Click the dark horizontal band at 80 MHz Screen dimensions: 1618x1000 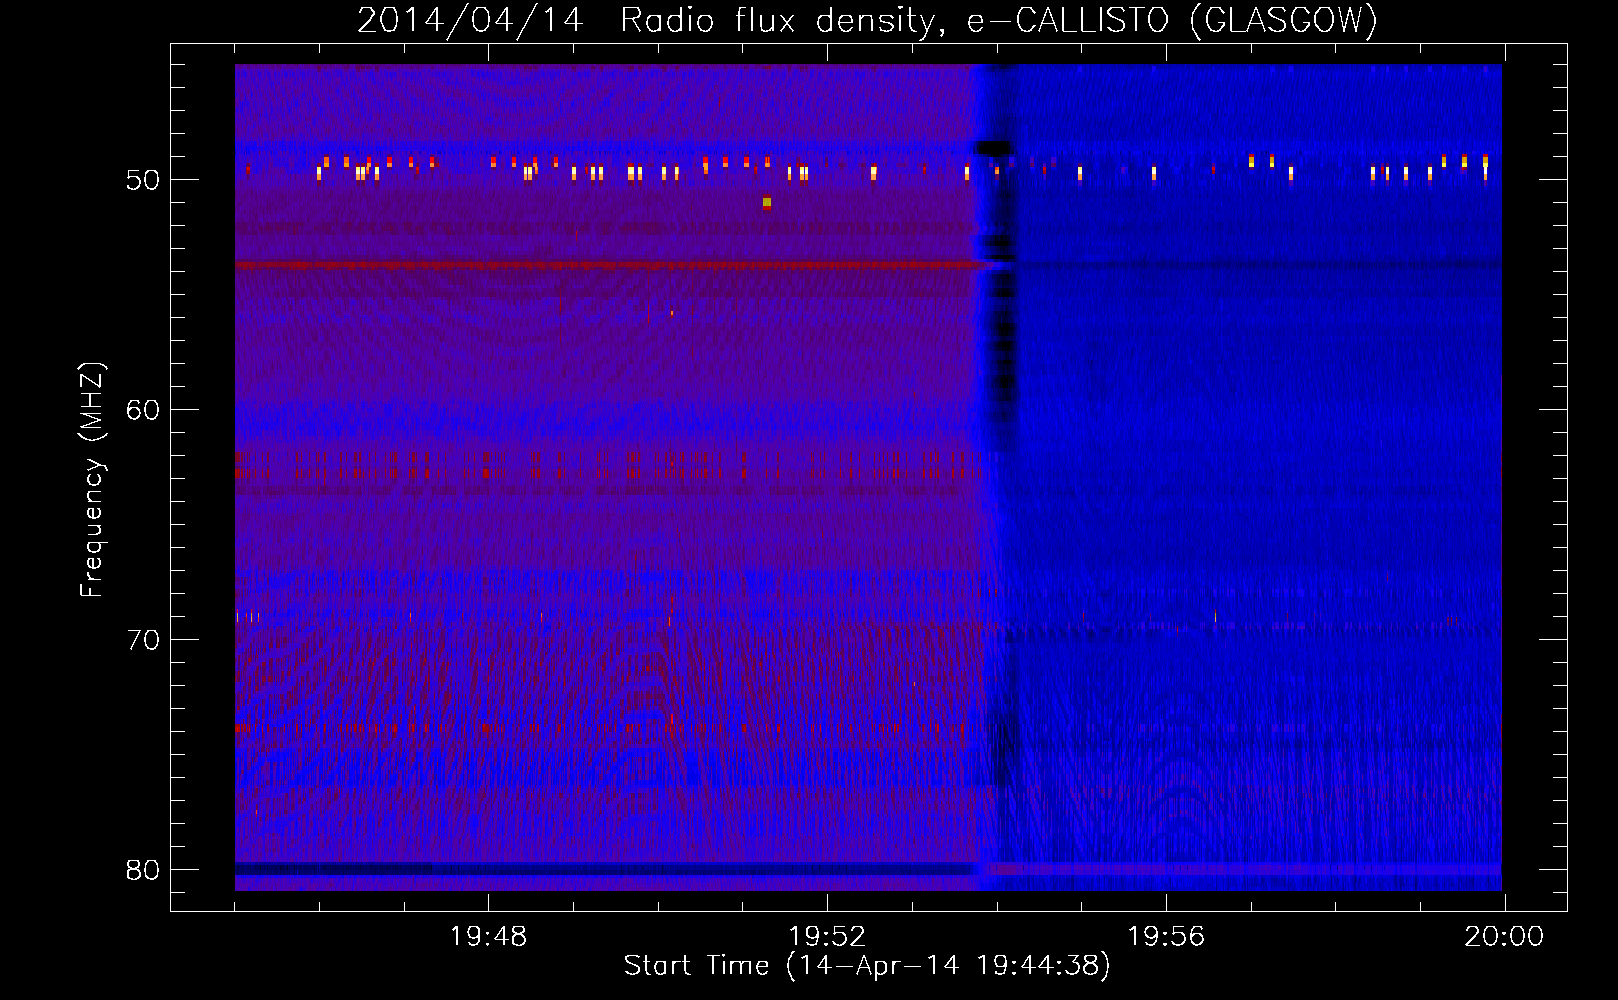point(605,870)
